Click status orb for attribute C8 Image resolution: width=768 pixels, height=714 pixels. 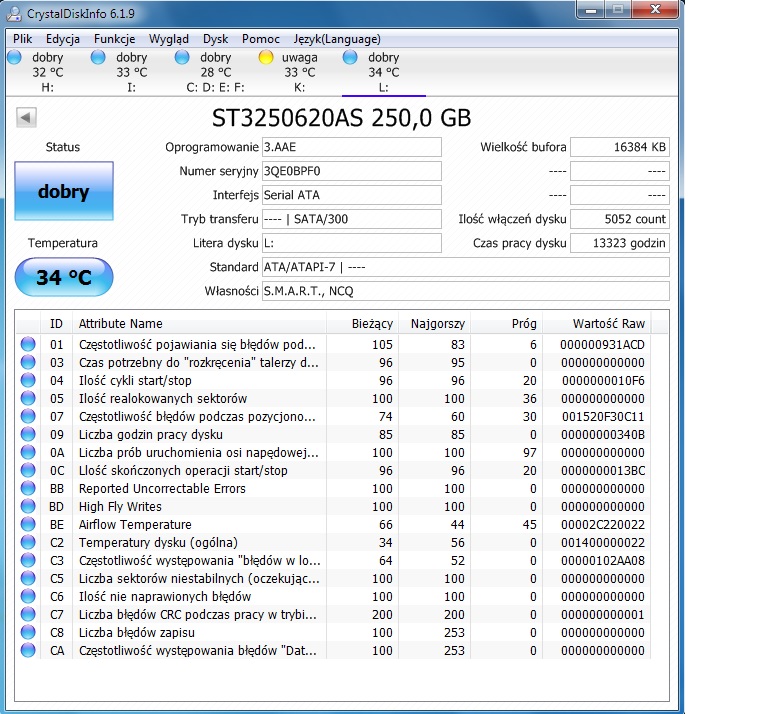tap(28, 632)
